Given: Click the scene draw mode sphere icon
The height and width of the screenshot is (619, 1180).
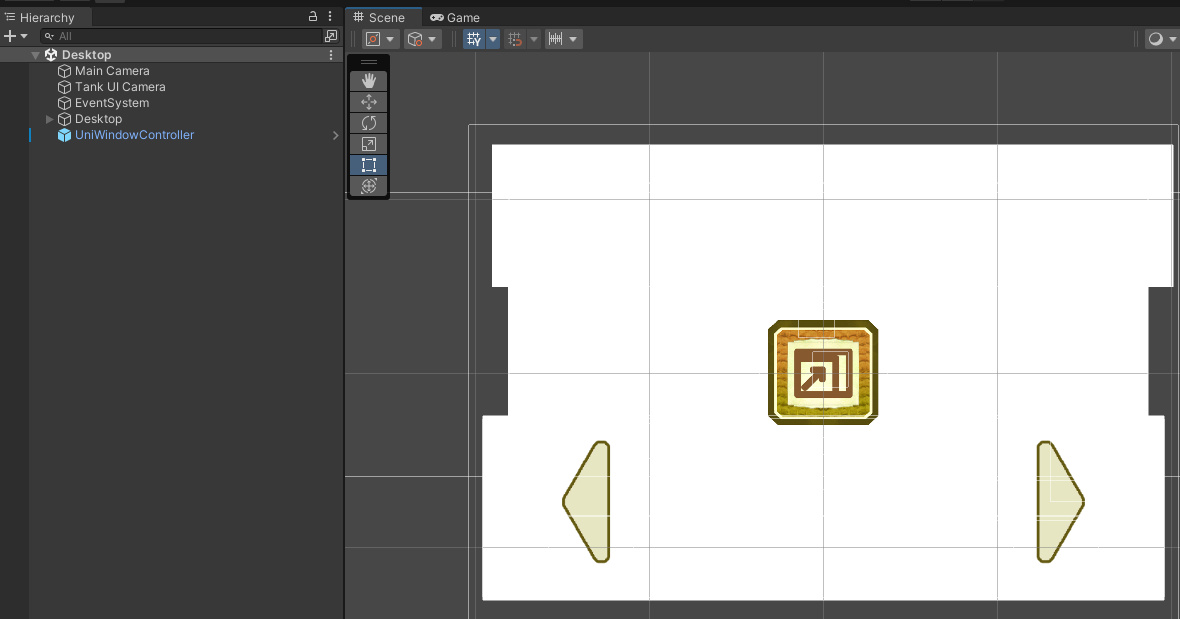Looking at the screenshot, I should (x=1156, y=39).
